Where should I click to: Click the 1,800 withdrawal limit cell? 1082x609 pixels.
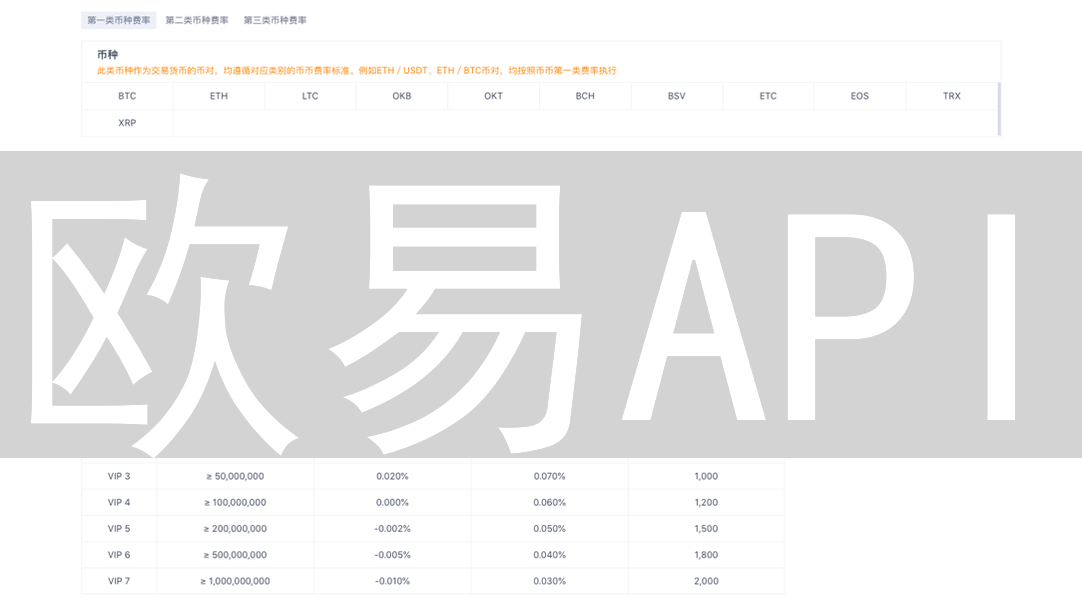[x=706, y=555]
